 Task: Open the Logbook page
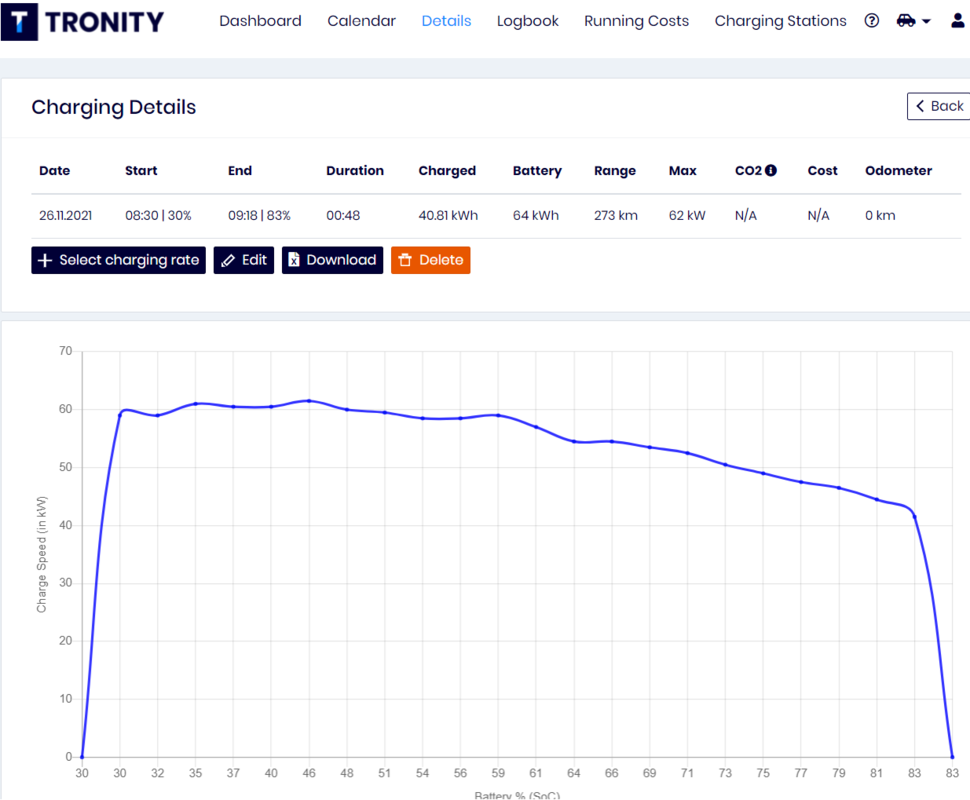click(x=527, y=21)
